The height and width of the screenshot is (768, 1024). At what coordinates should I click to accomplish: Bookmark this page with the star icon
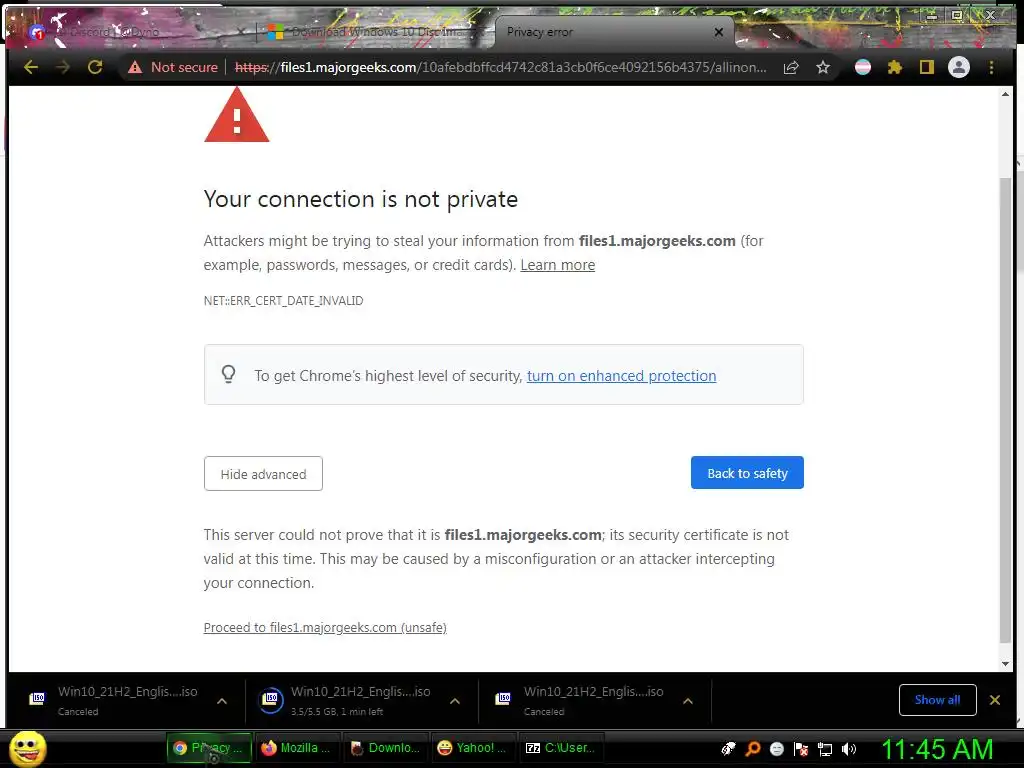[x=823, y=67]
